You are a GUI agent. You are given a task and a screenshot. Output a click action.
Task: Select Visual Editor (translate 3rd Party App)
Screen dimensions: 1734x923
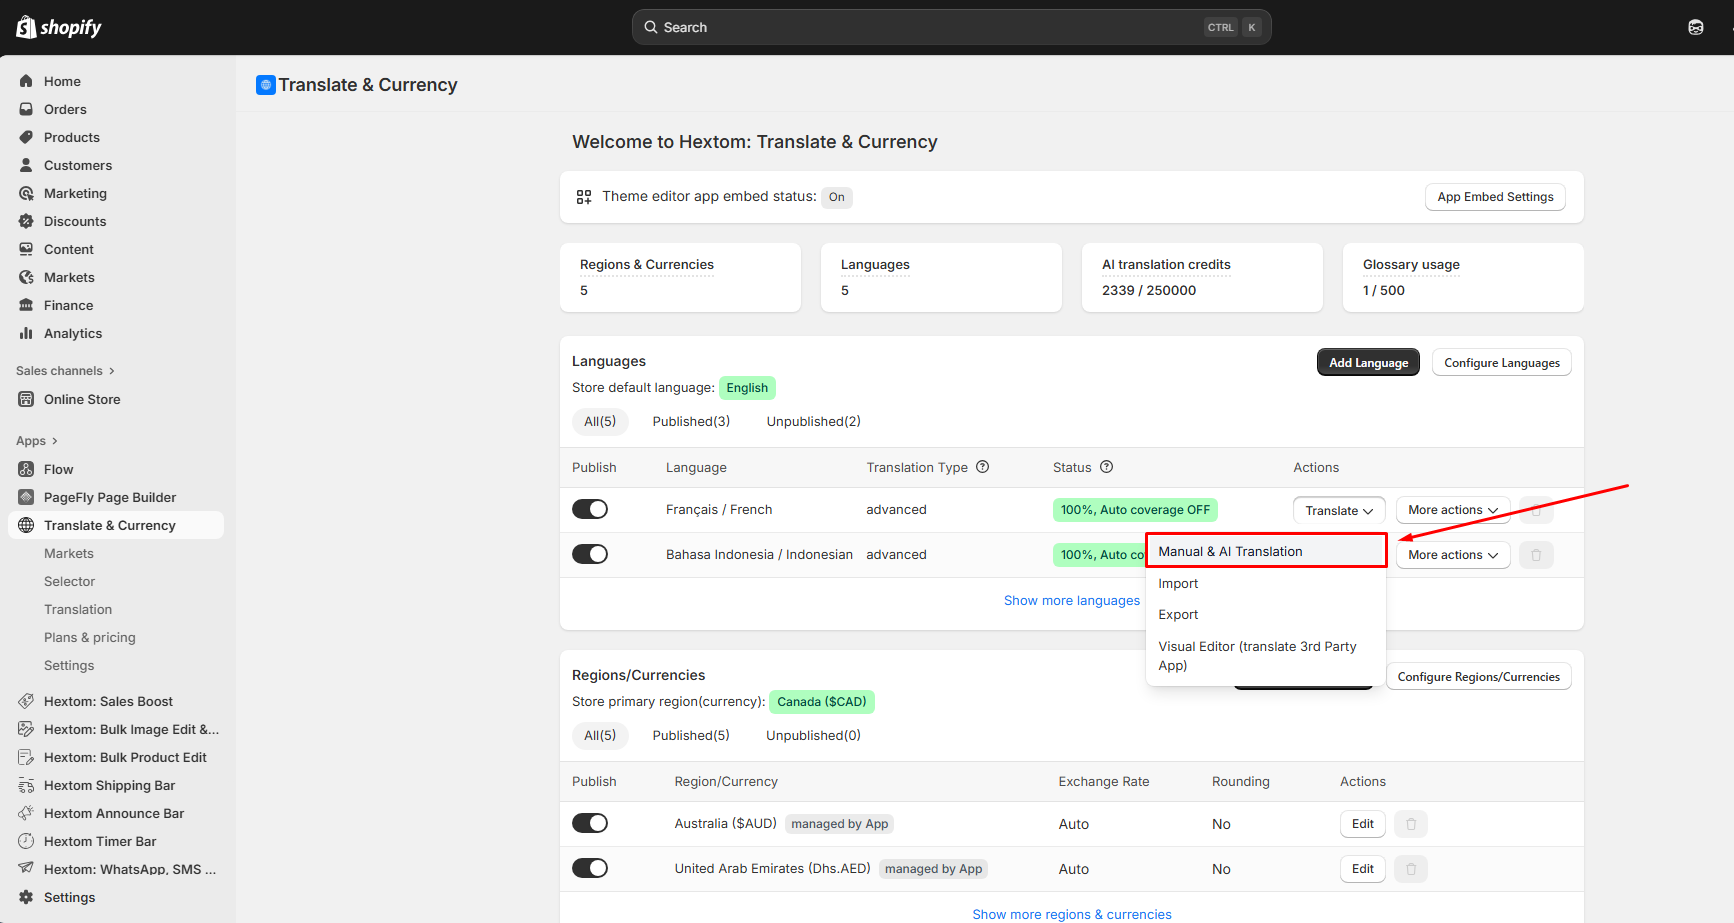[1266, 656]
